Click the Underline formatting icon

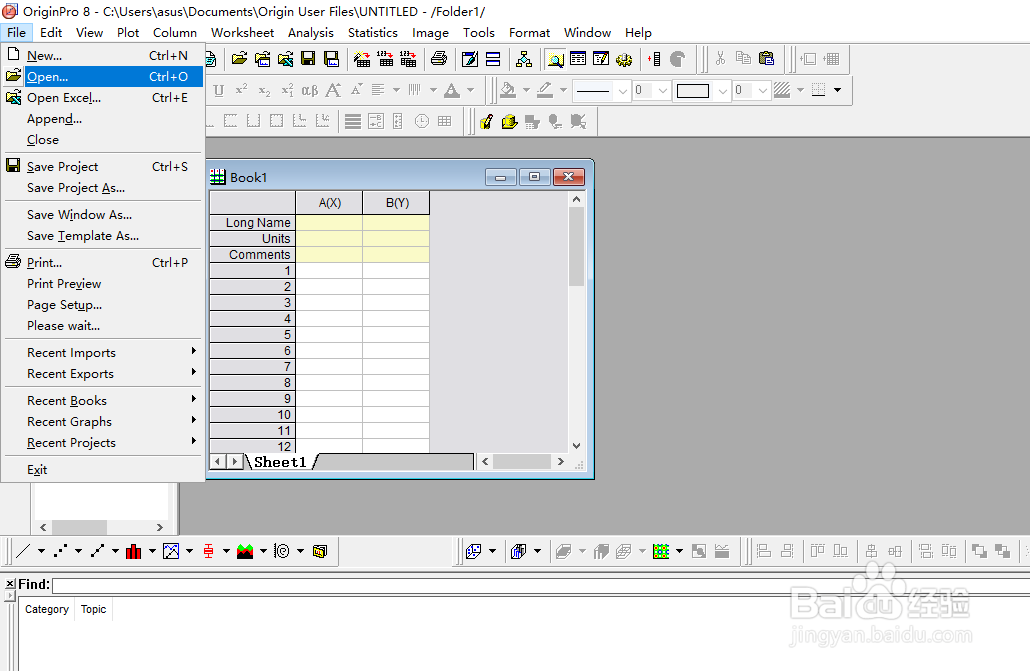click(219, 90)
